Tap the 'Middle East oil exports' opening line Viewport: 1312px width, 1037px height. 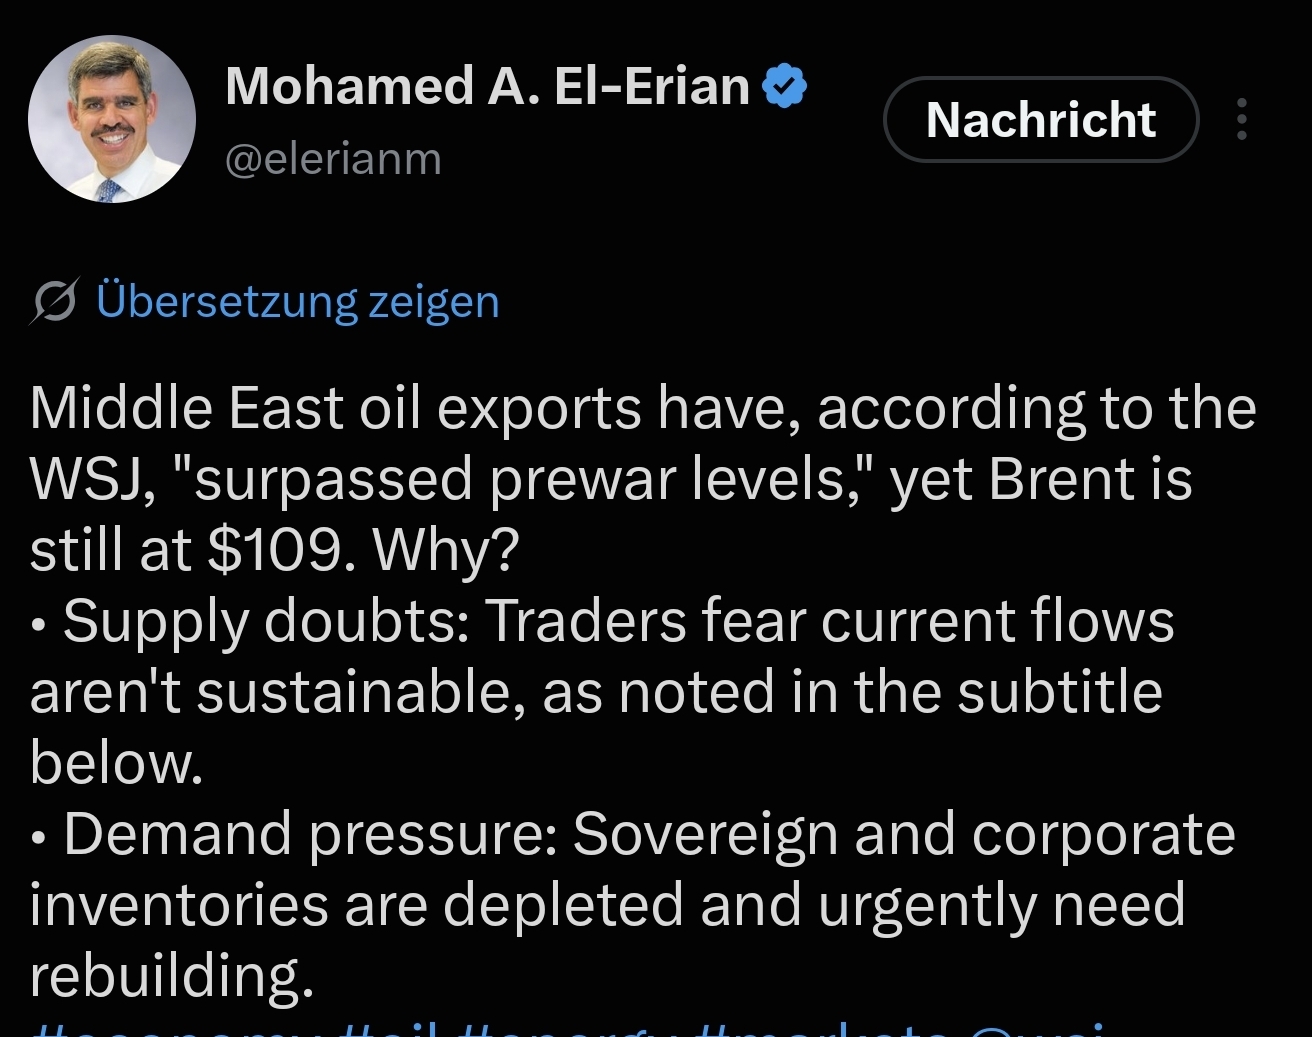click(x=642, y=409)
